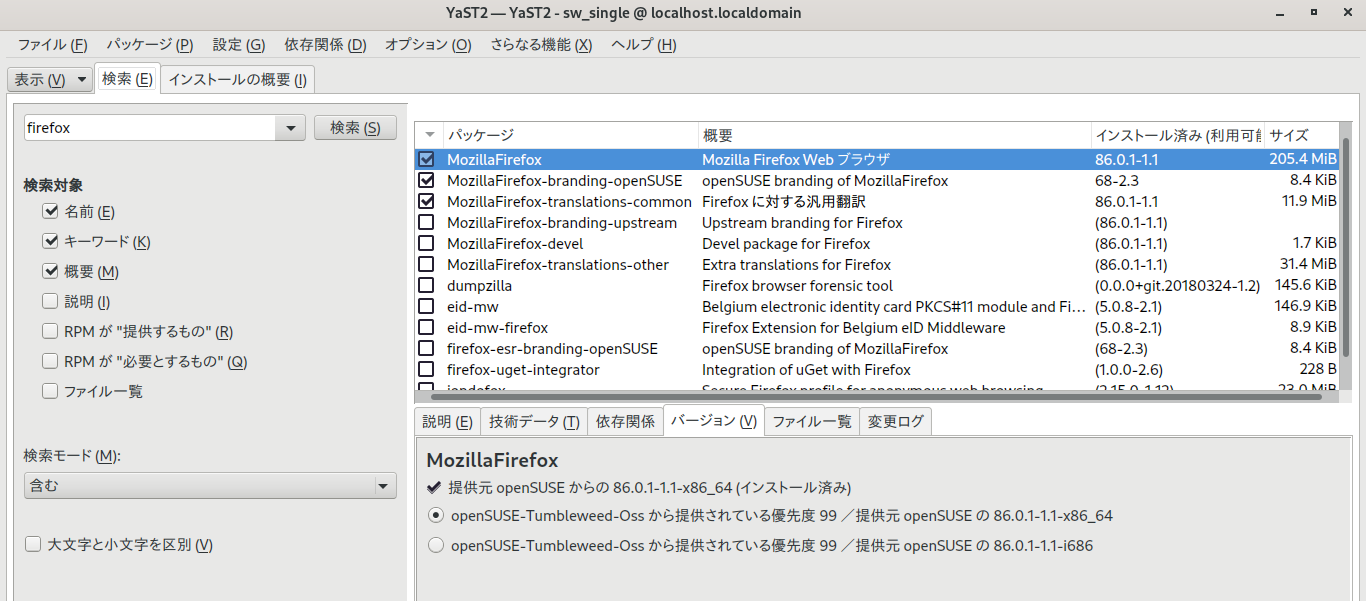Viewport: 1366px width, 601px height.
Task: Enable RPM が "必要とするもの" (Q) checkbox
Action: [50, 362]
